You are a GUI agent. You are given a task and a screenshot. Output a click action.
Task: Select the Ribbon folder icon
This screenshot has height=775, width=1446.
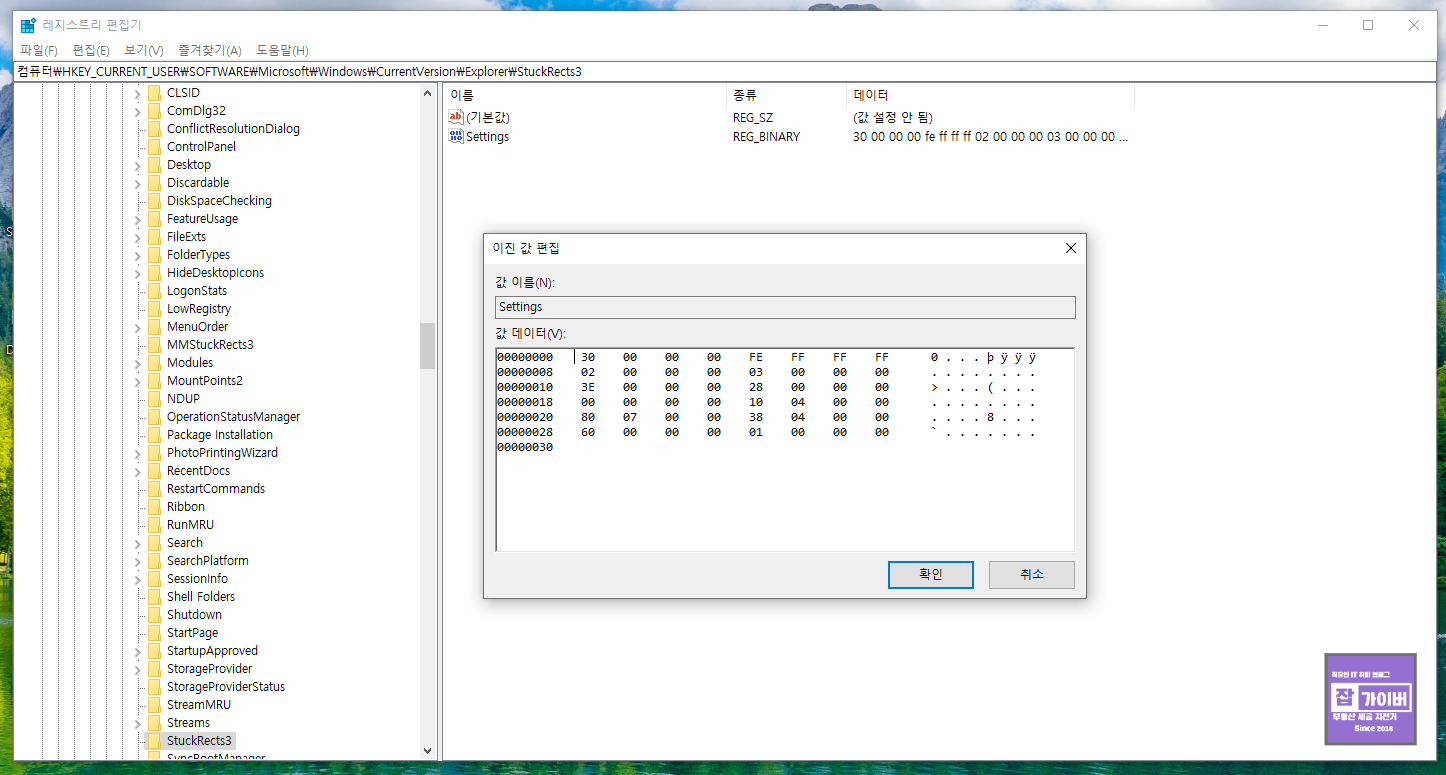(x=154, y=507)
